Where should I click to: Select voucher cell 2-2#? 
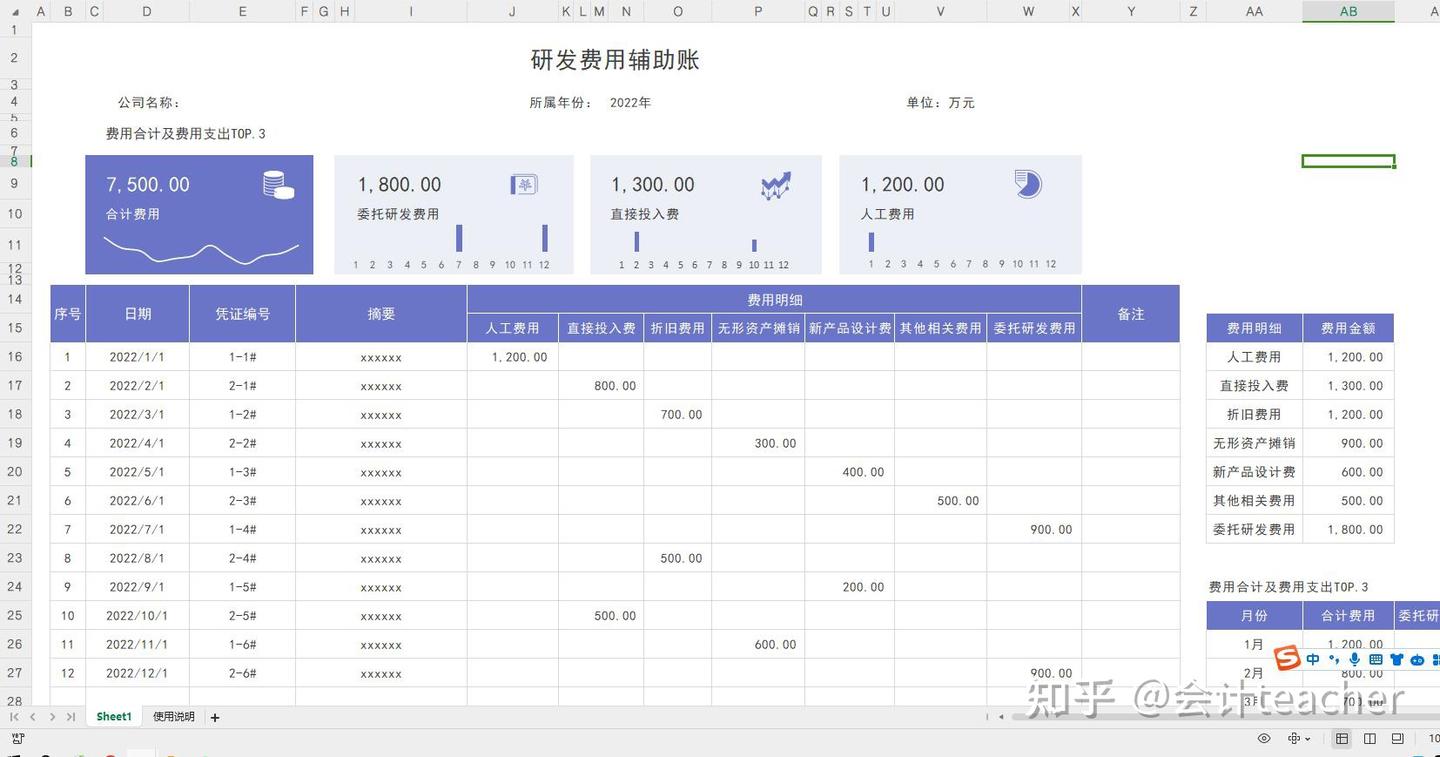pos(243,443)
